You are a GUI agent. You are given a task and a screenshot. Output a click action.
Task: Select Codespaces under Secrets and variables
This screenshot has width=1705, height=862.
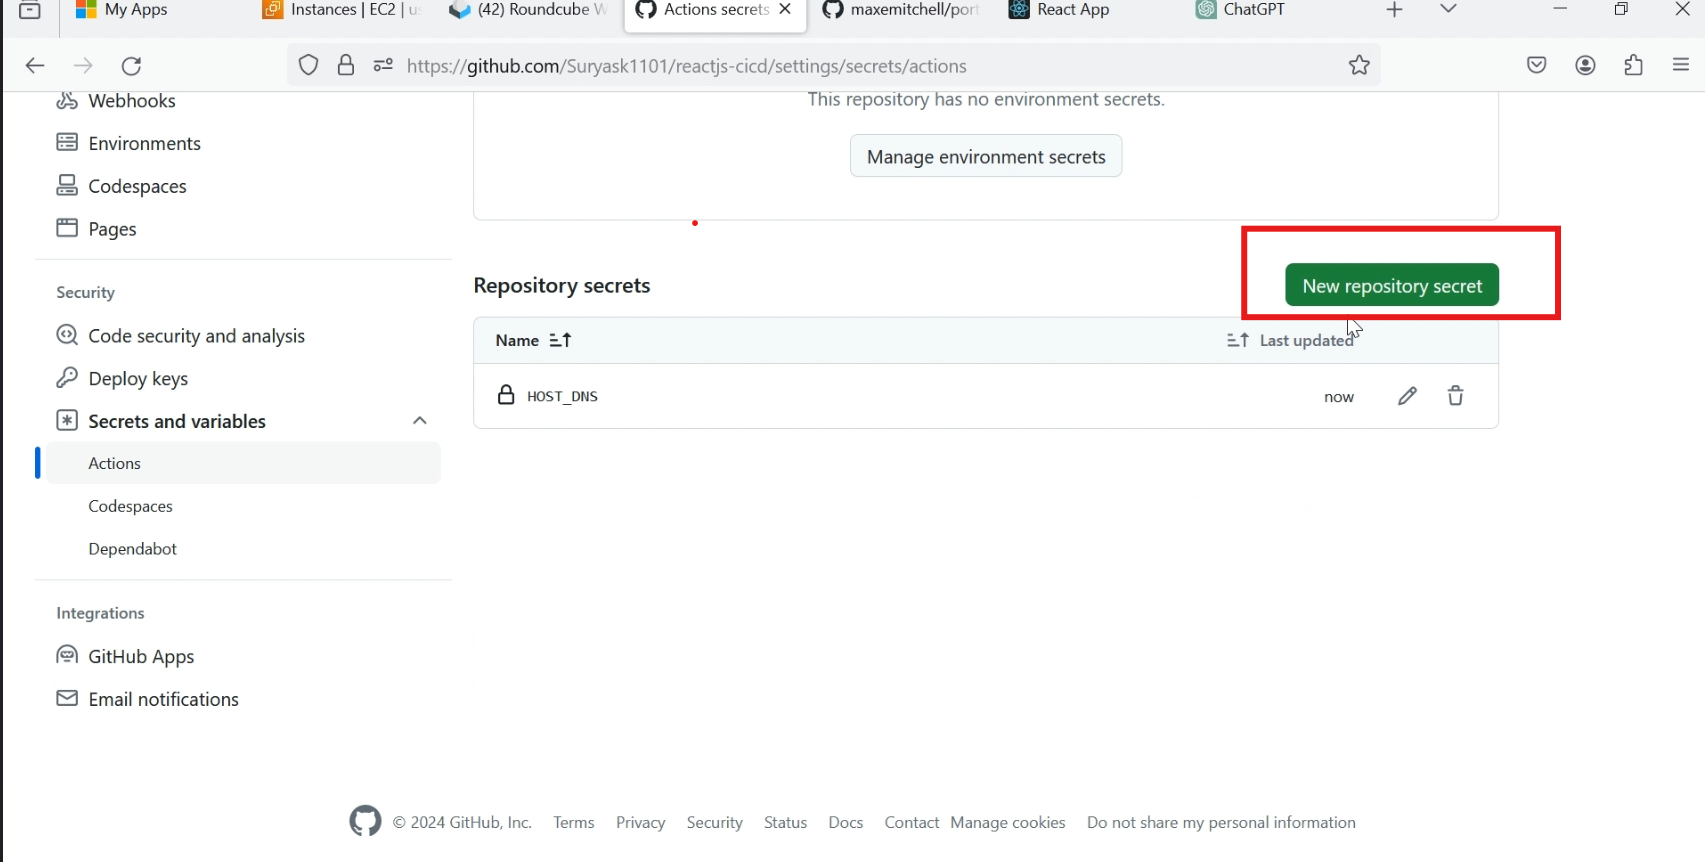(x=130, y=506)
